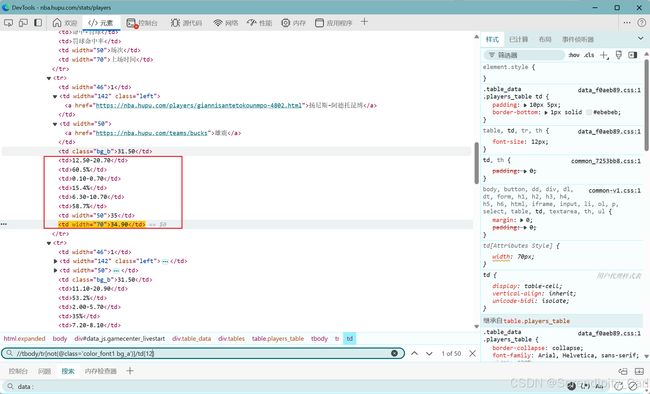Viewport: 650px width, 394px height.
Task: Open the three-dot customize DevTools menu
Action: 627,22
